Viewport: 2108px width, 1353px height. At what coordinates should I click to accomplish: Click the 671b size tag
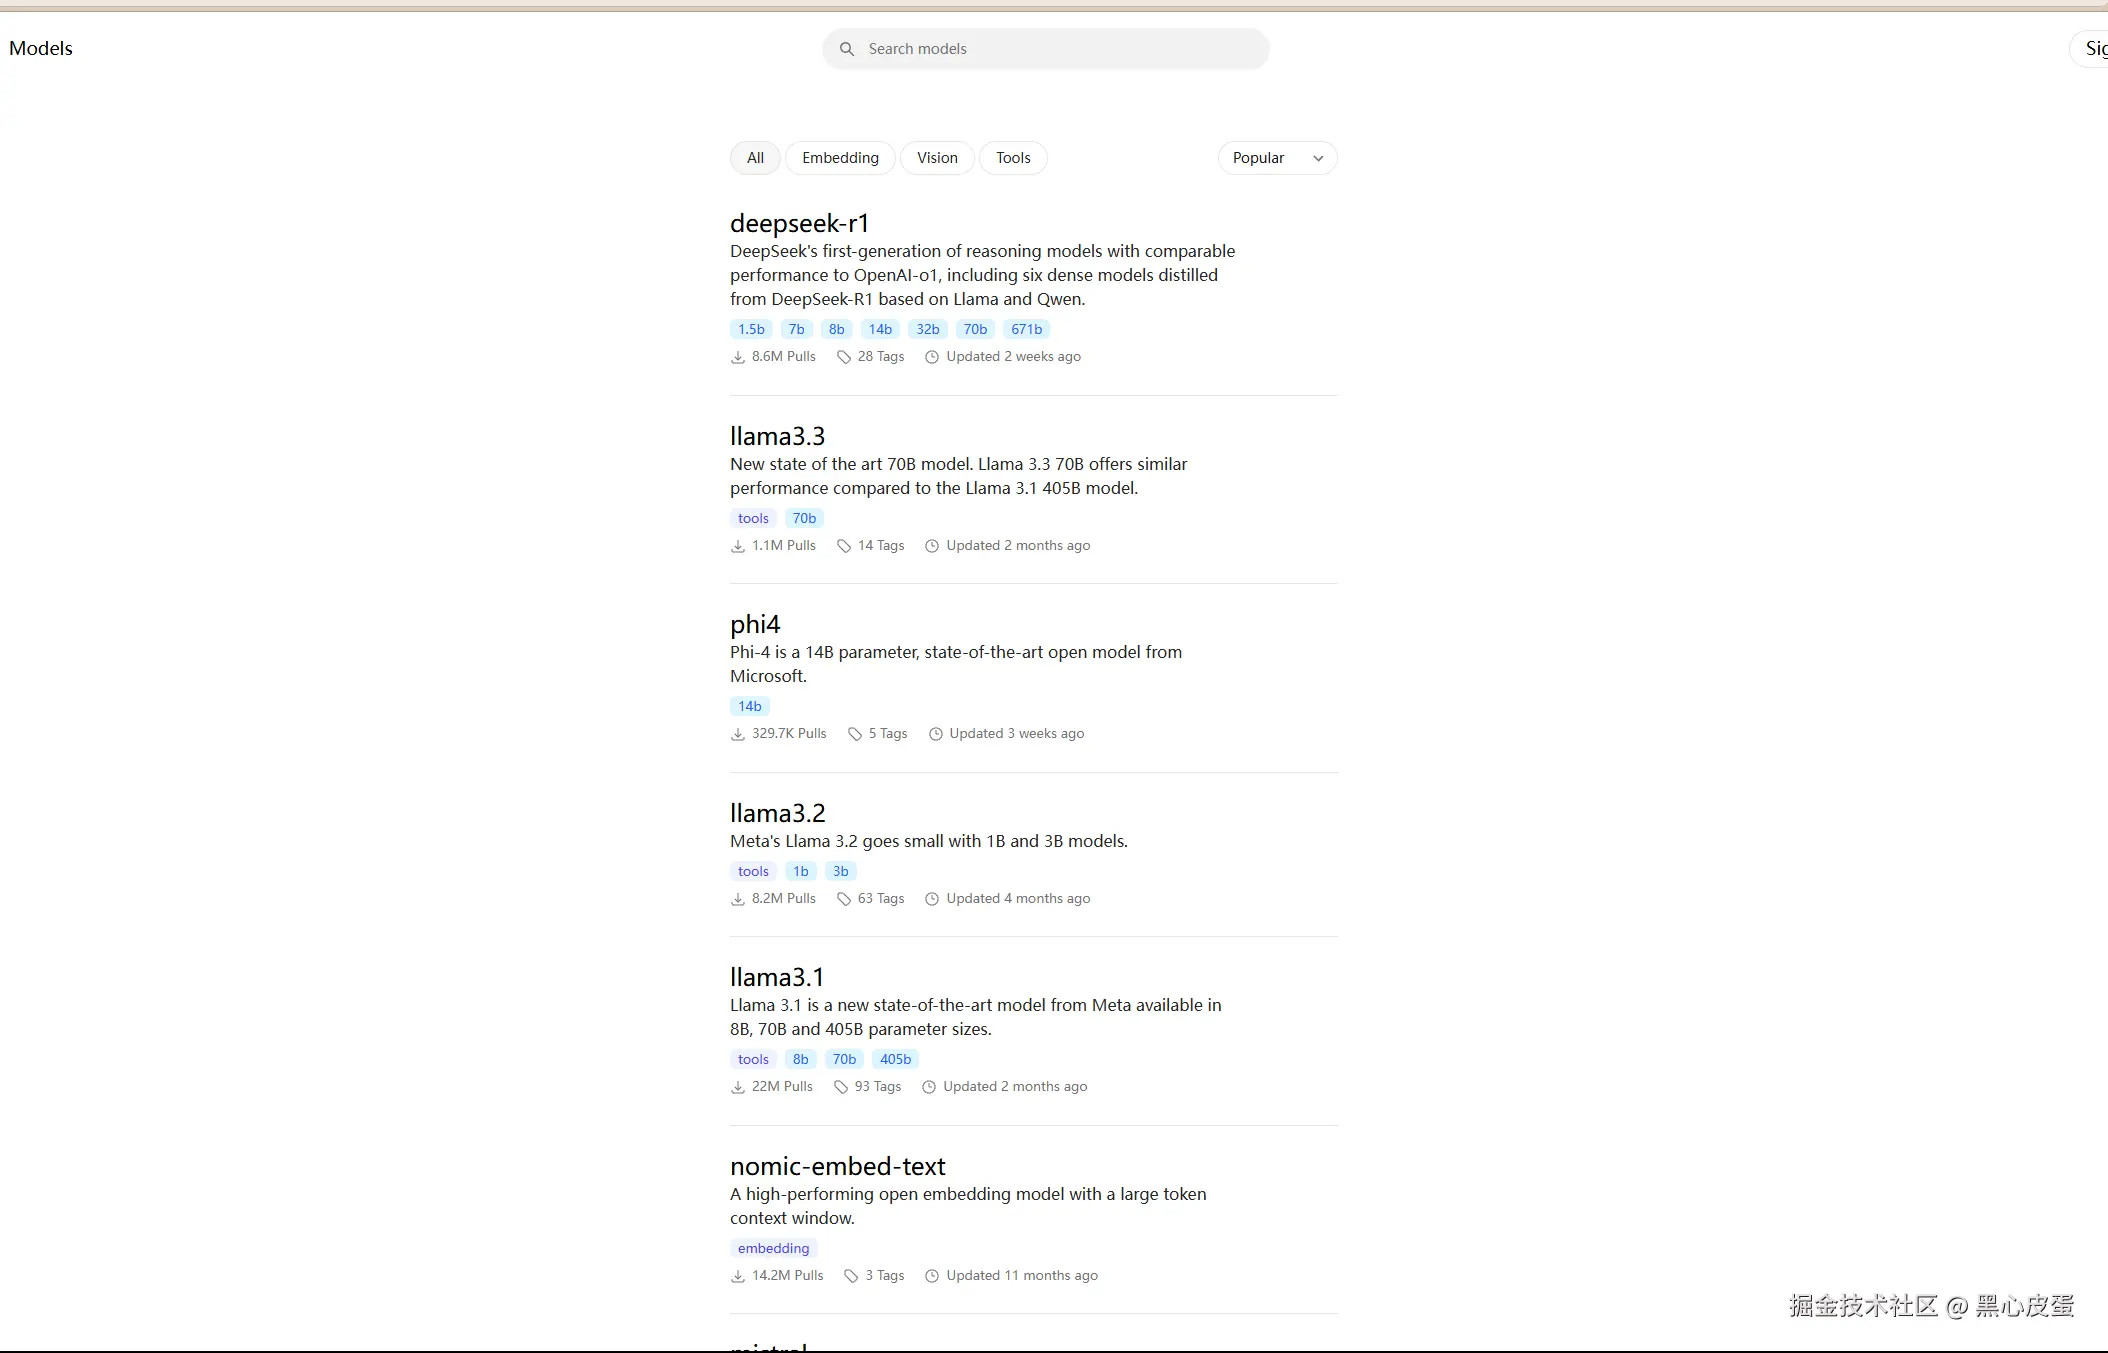1026,329
